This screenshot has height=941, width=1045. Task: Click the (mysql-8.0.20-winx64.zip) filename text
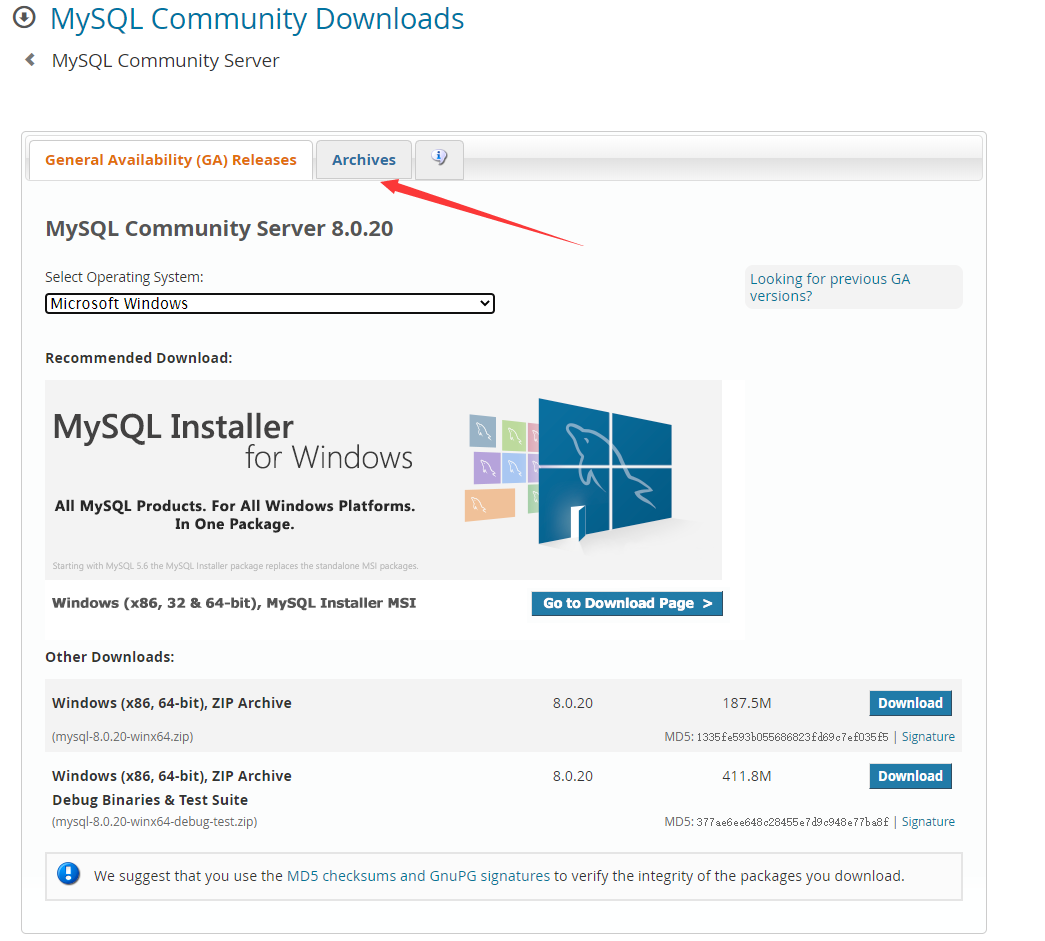pyautogui.click(x=123, y=736)
